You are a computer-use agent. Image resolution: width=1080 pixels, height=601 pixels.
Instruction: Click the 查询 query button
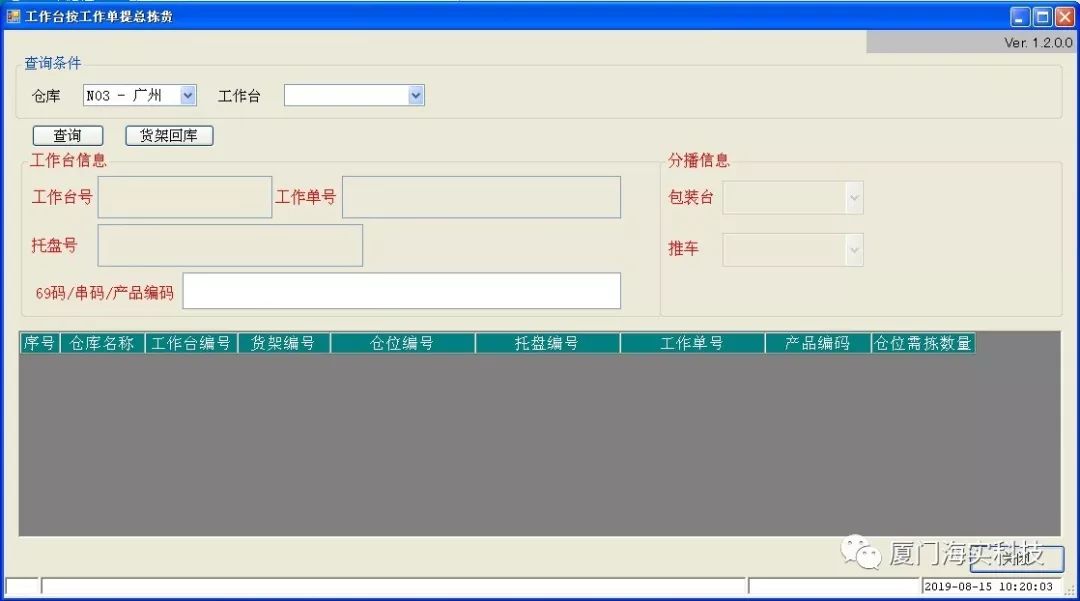click(x=67, y=136)
